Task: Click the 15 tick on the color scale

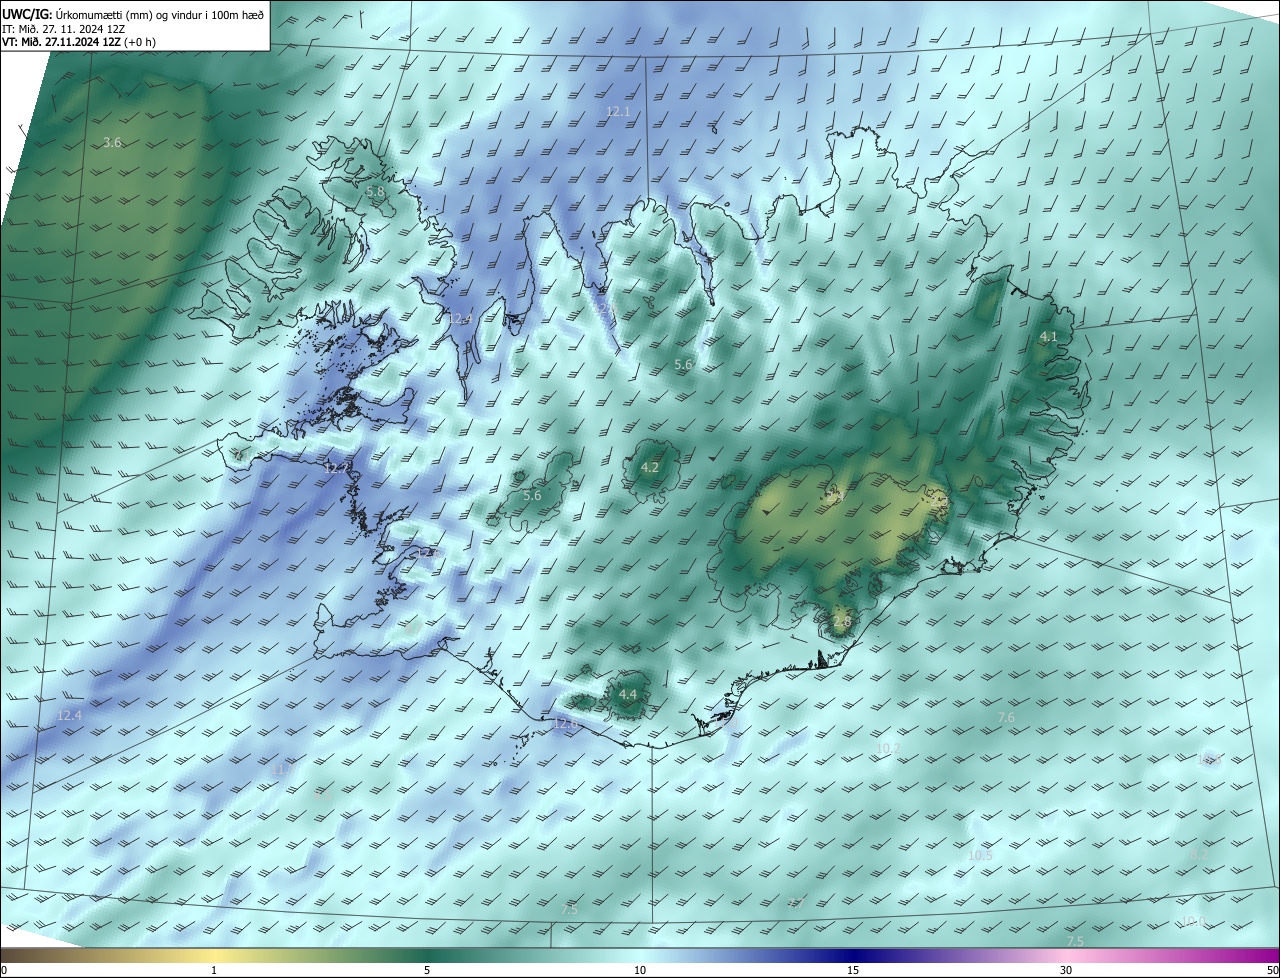Action: tap(853, 971)
